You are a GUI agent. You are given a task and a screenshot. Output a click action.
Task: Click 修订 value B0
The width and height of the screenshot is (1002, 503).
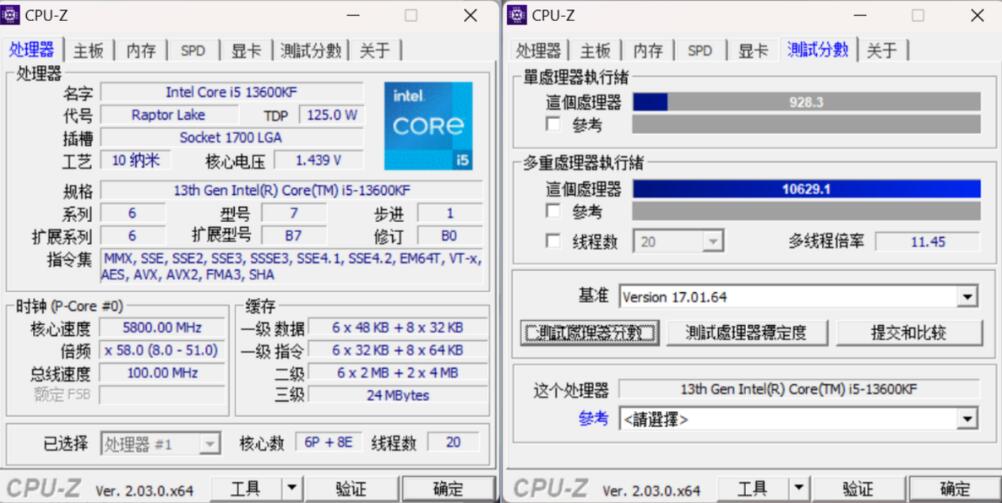click(x=449, y=236)
